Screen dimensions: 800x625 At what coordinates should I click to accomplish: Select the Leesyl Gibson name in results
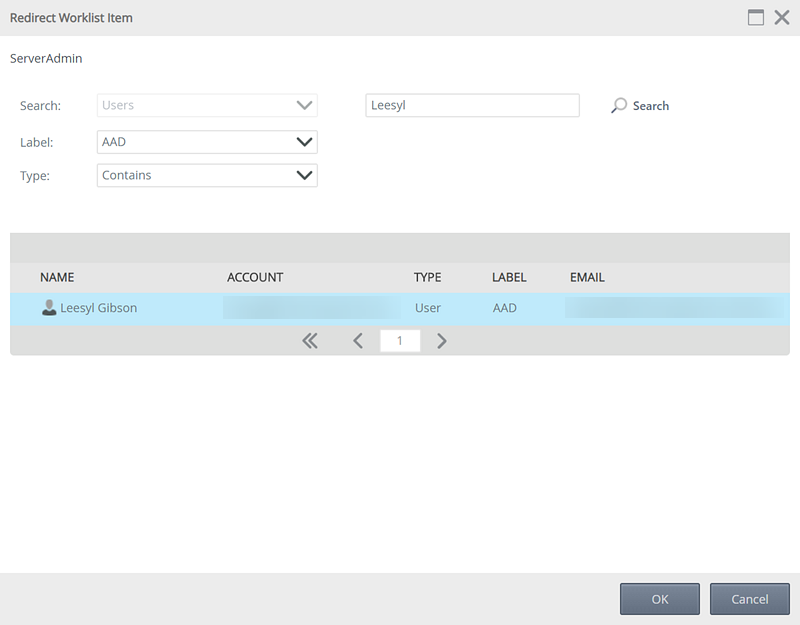coord(98,308)
